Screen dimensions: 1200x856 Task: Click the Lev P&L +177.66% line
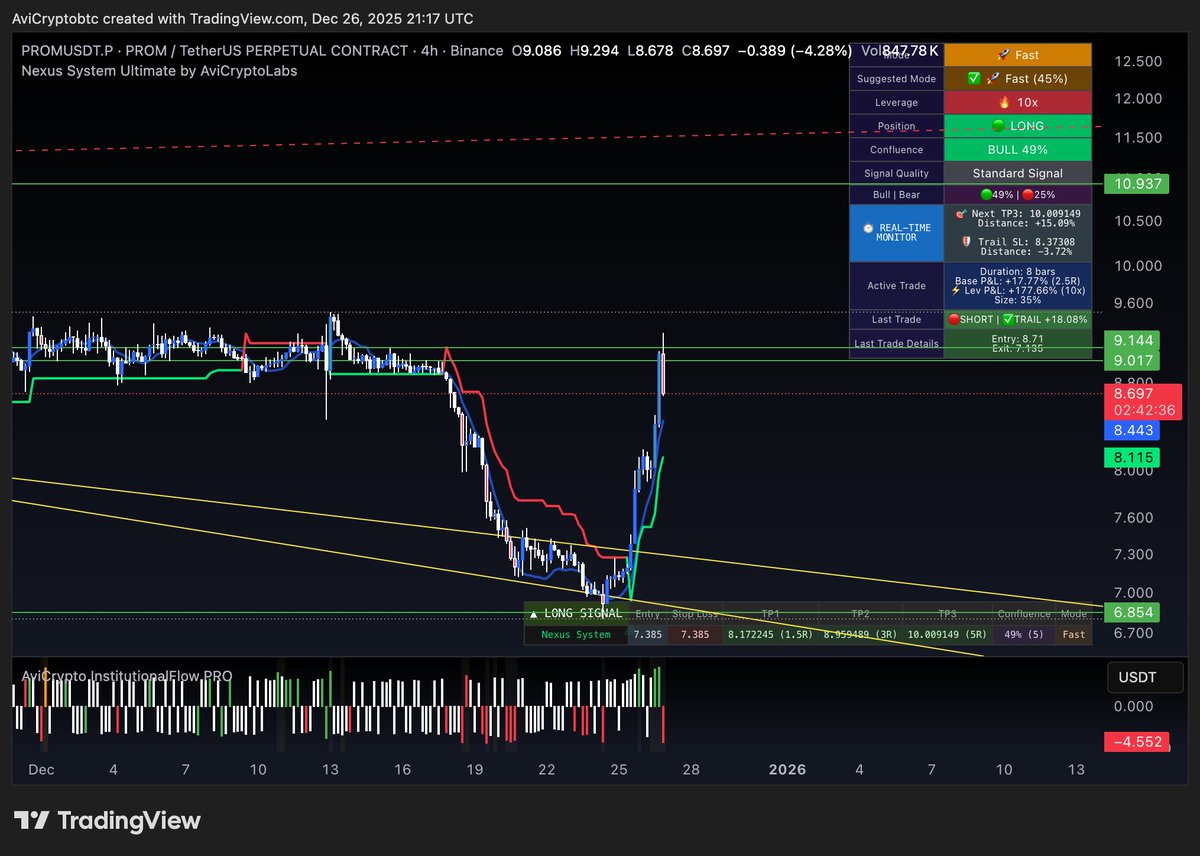(x=1017, y=290)
